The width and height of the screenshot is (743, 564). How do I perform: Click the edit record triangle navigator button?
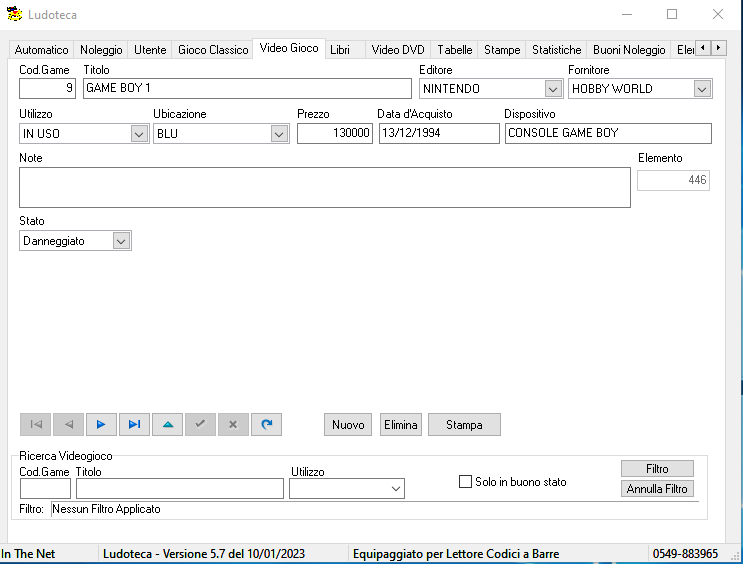coord(167,424)
